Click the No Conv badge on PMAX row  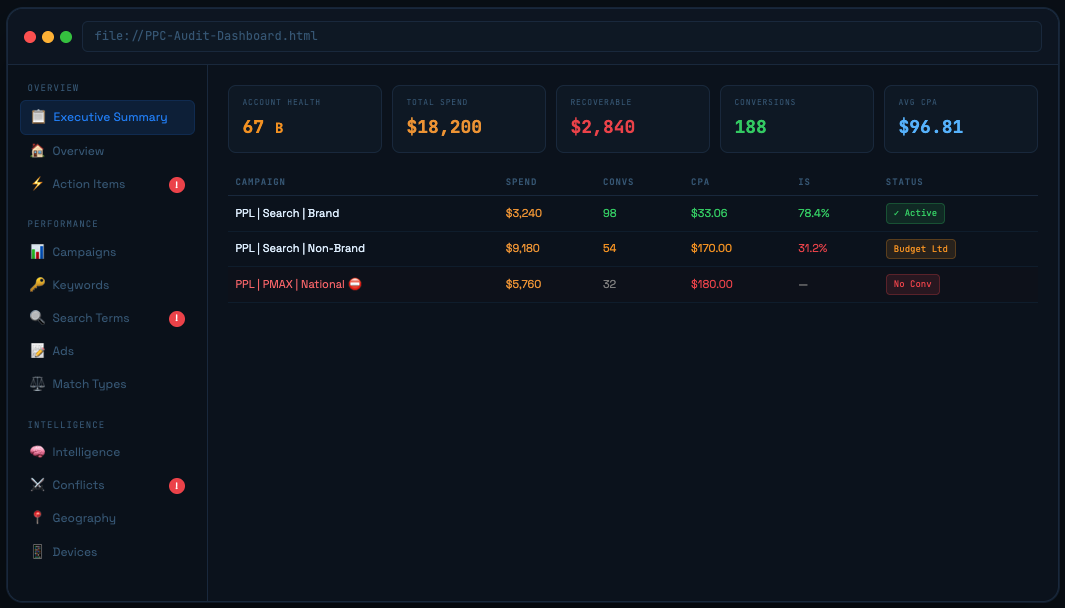pyautogui.click(x=912, y=284)
